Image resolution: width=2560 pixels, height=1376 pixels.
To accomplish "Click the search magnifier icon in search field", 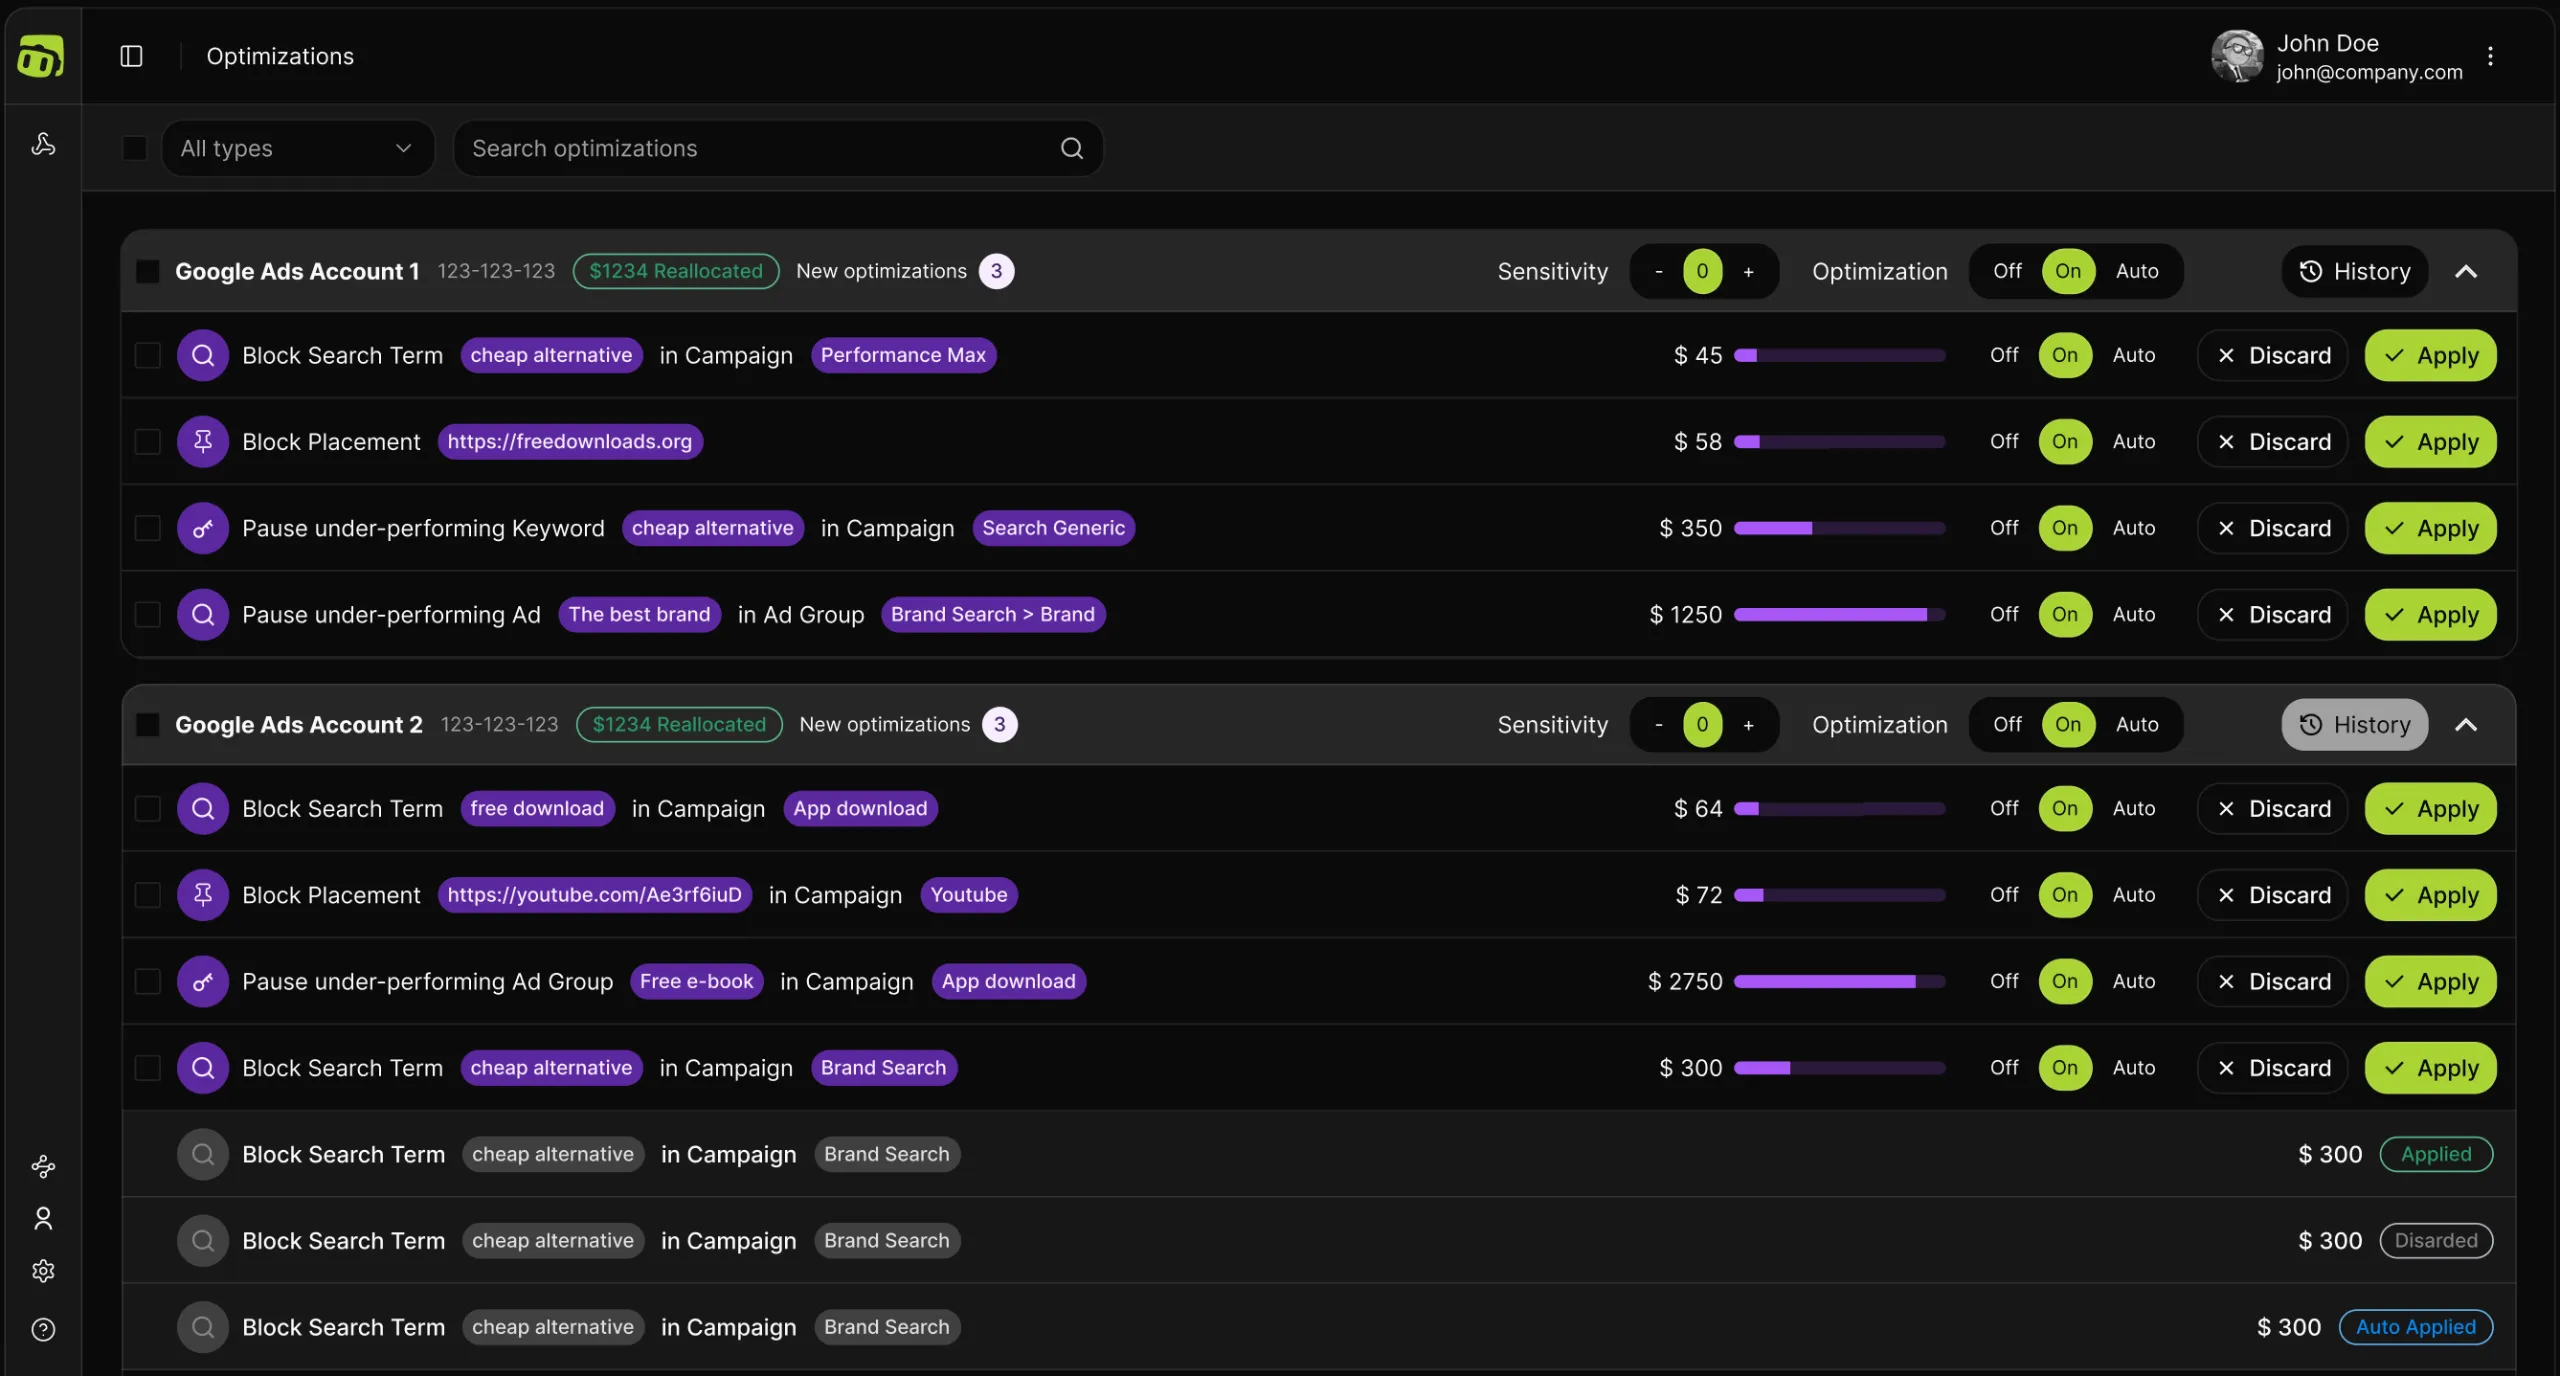I will point(1071,148).
